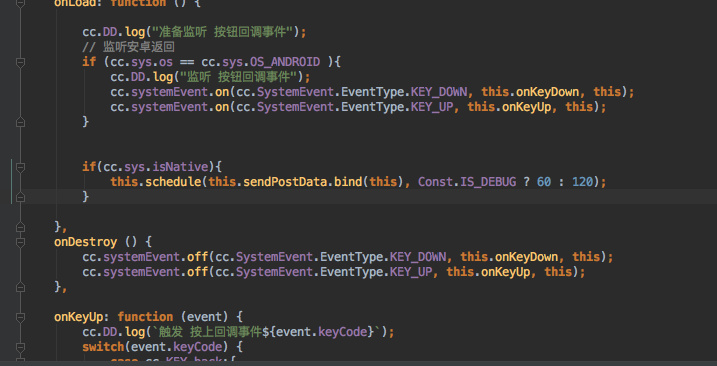Click the Const.IS_DEBUG identifier
Viewport: 717px width, 366px height.
pos(467,182)
